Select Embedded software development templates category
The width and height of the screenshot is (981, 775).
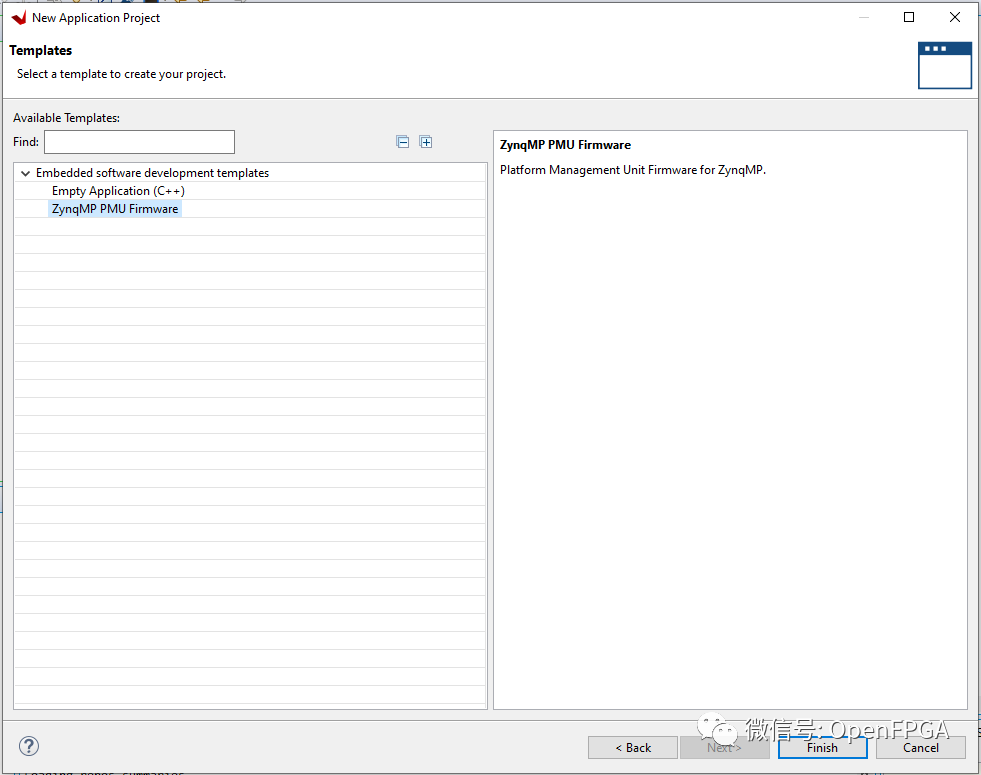point(152,173)
